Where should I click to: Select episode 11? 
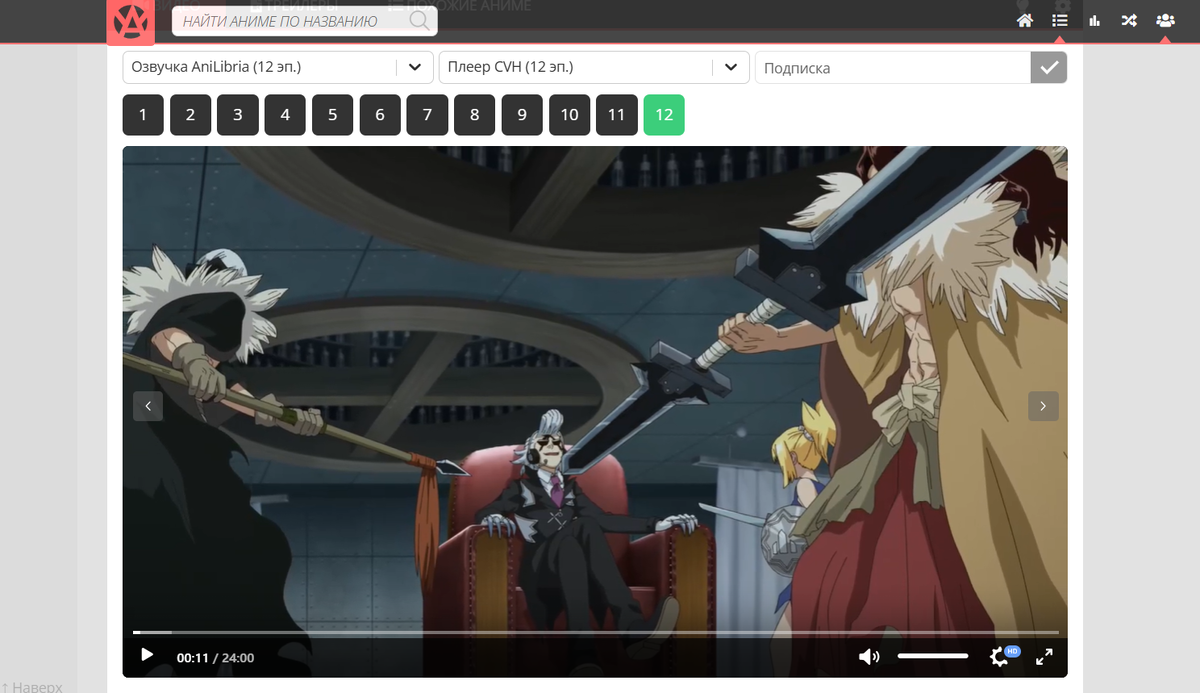point(616,115)
